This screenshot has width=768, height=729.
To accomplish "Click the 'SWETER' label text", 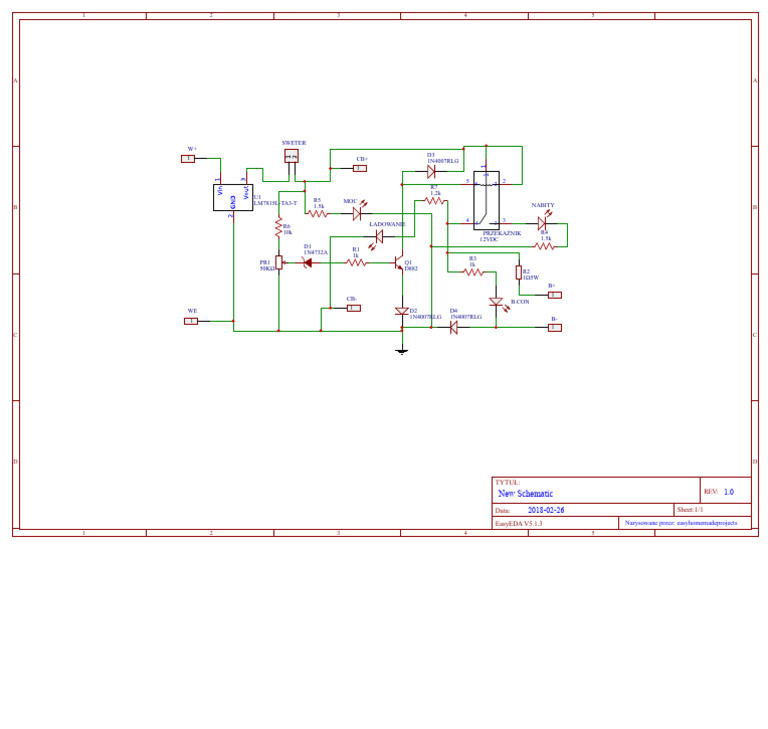I will point(294,143).
